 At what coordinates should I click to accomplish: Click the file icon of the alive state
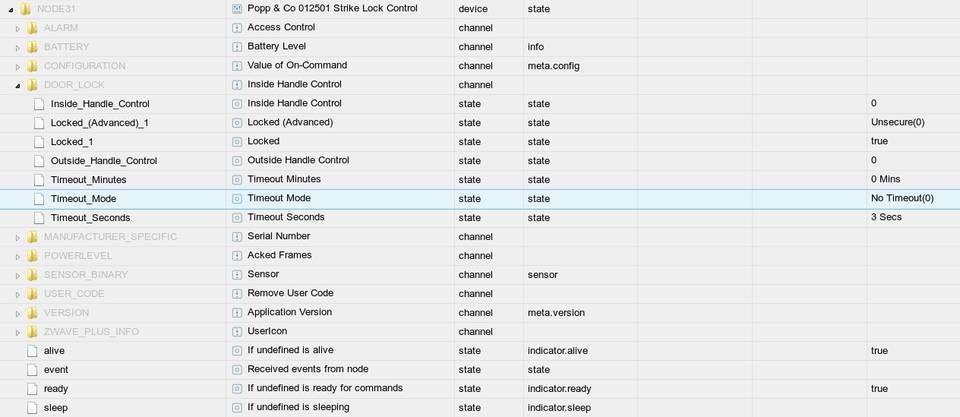(32, 351)
